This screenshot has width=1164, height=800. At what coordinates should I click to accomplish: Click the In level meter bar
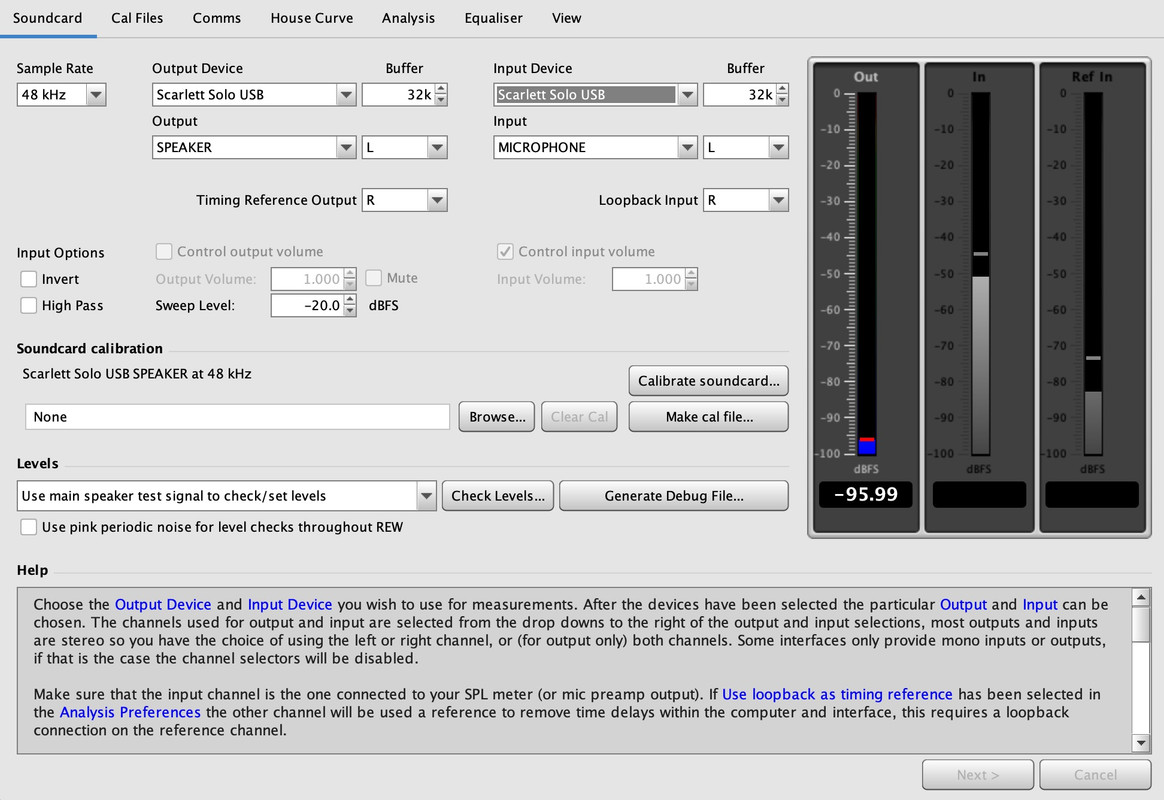pyautogui.click(x=980, y=273)
